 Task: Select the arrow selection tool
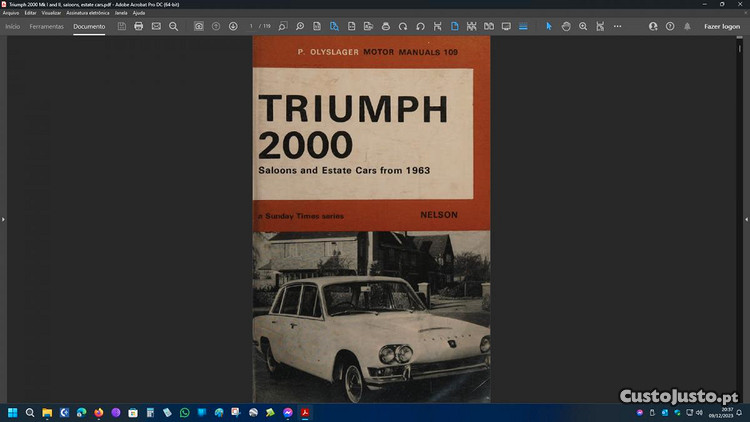[x=548, y=26]
